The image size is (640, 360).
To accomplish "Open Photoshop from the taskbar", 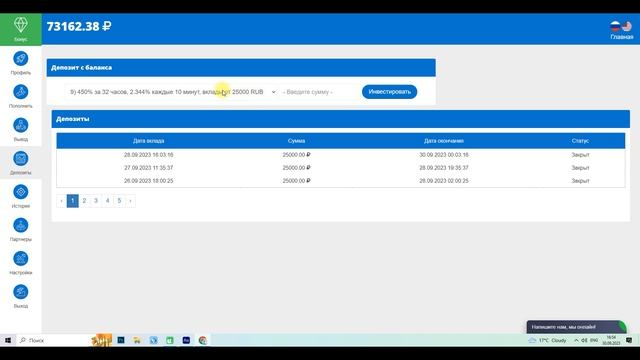I will coord(121,340).
